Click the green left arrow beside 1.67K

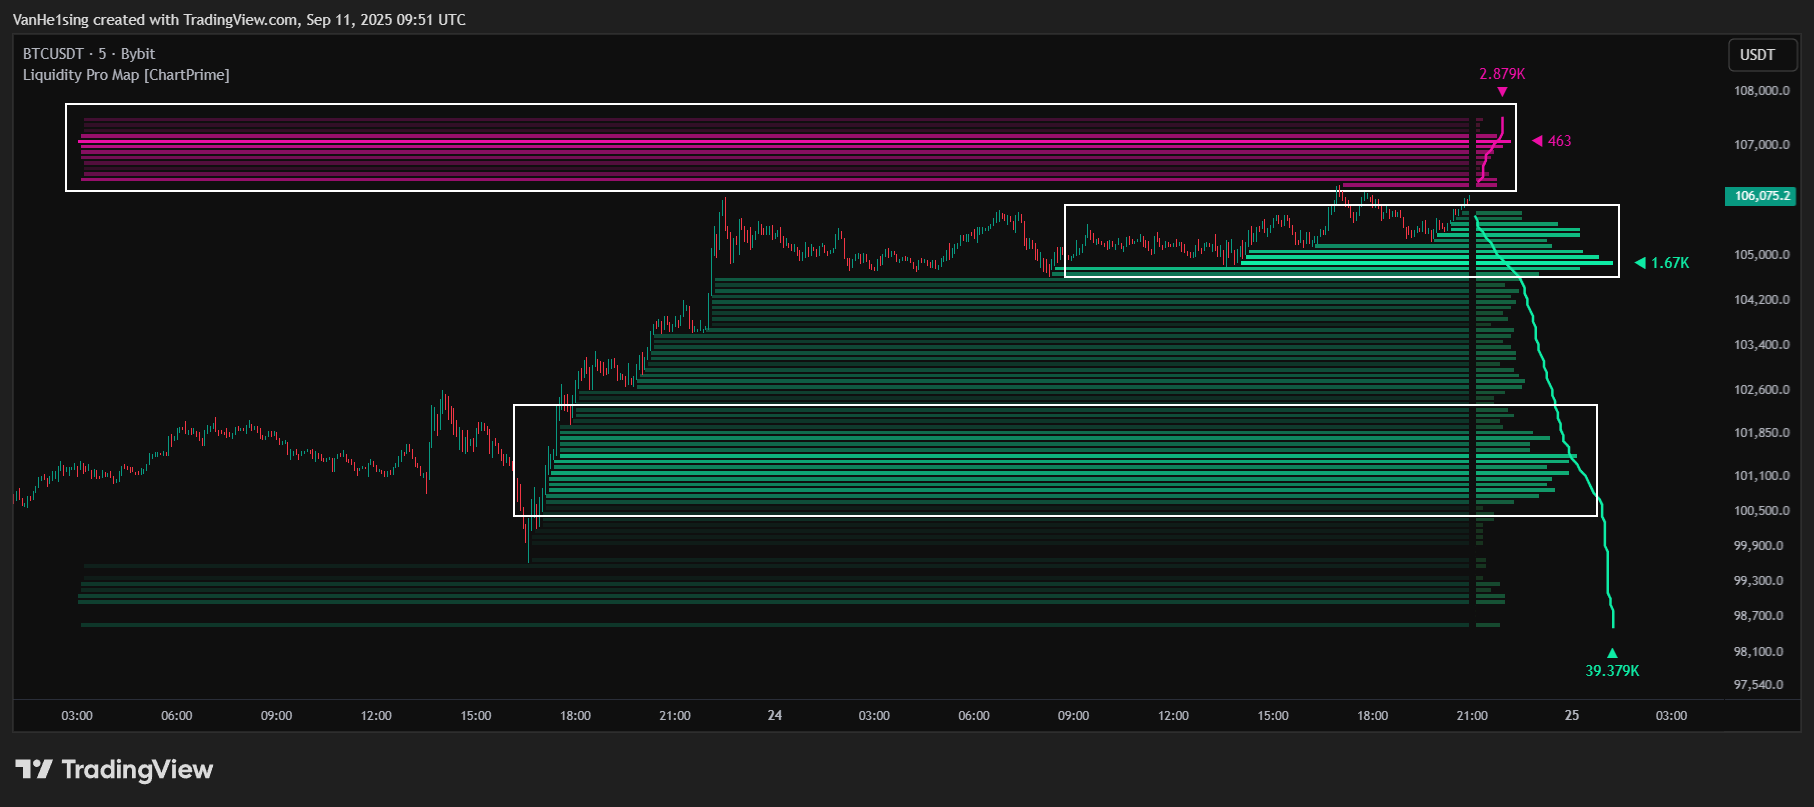(x=1640, y=263)
